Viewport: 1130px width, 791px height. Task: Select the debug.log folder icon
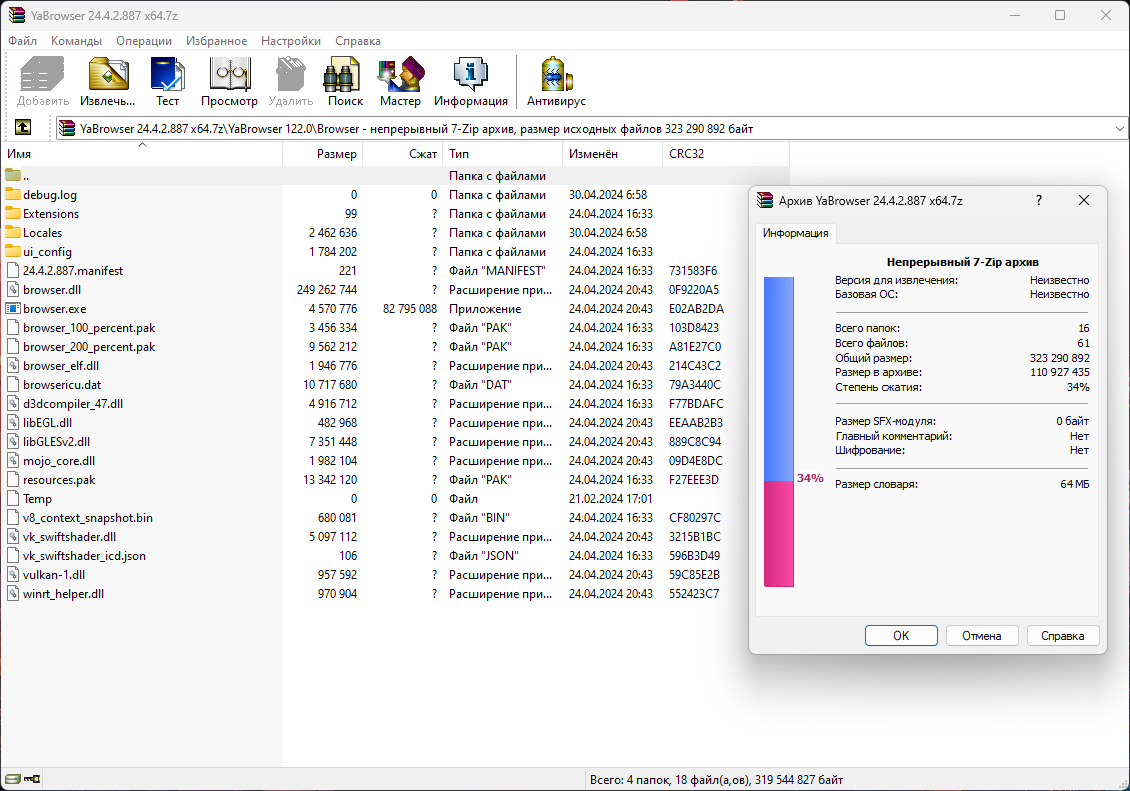(12, 195)
